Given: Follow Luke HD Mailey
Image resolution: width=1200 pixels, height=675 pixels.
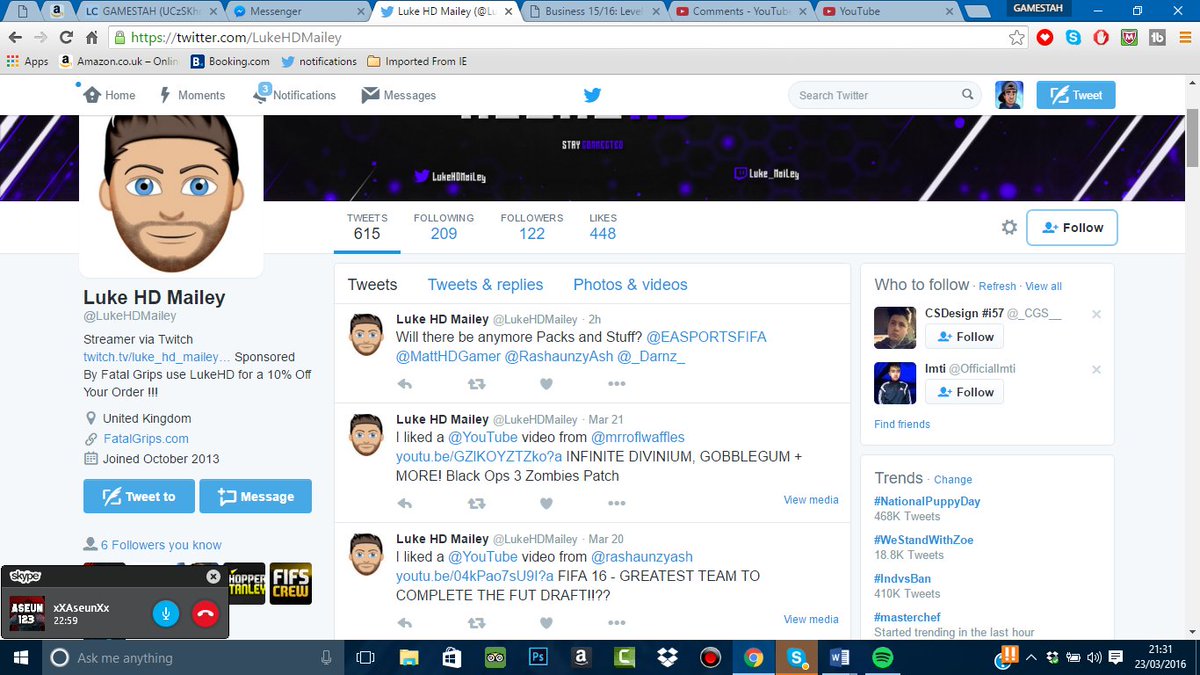Looking at the screenshot, I should tap(1072, 228).
